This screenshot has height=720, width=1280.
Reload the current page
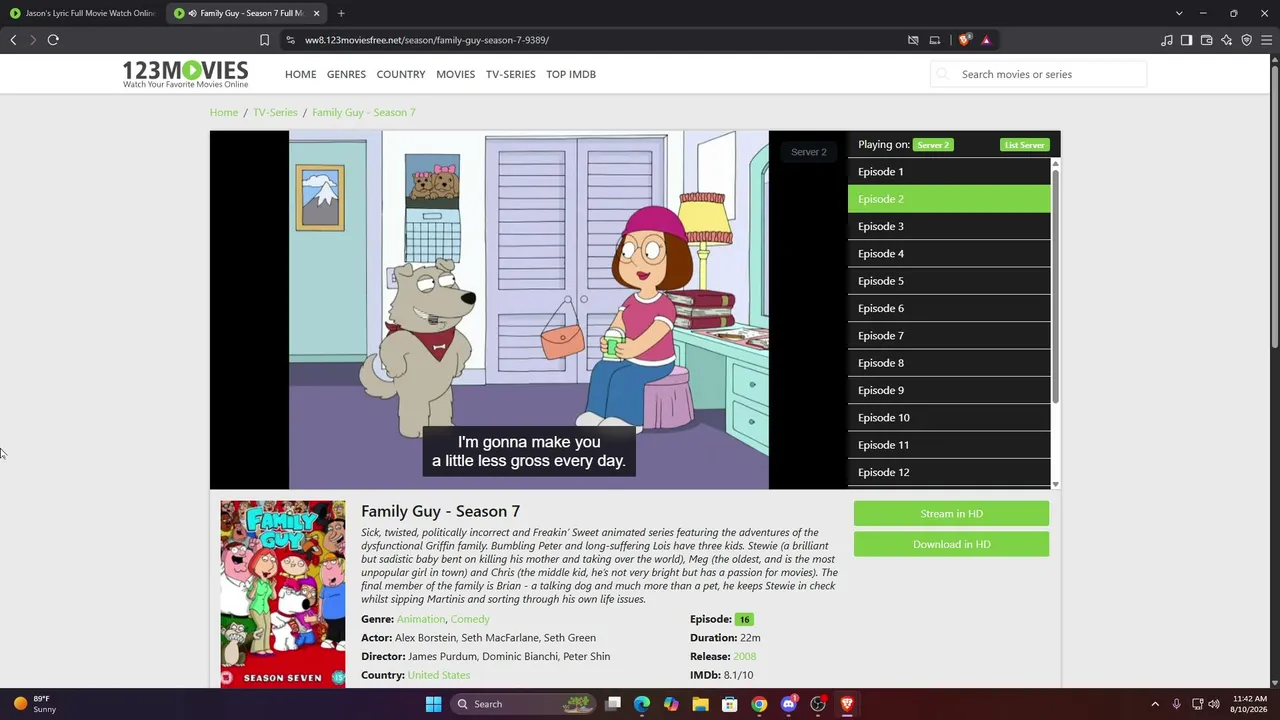point(53,40)
